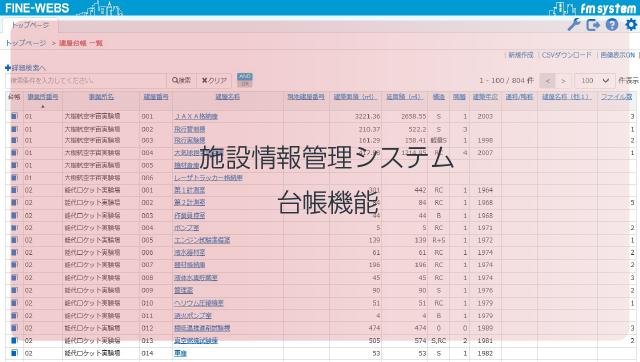Image resolution: width=640 pixels, height=362 pixels.
Task: Select the 2003 建築年次 cell
Action: (x=485, y=116)
